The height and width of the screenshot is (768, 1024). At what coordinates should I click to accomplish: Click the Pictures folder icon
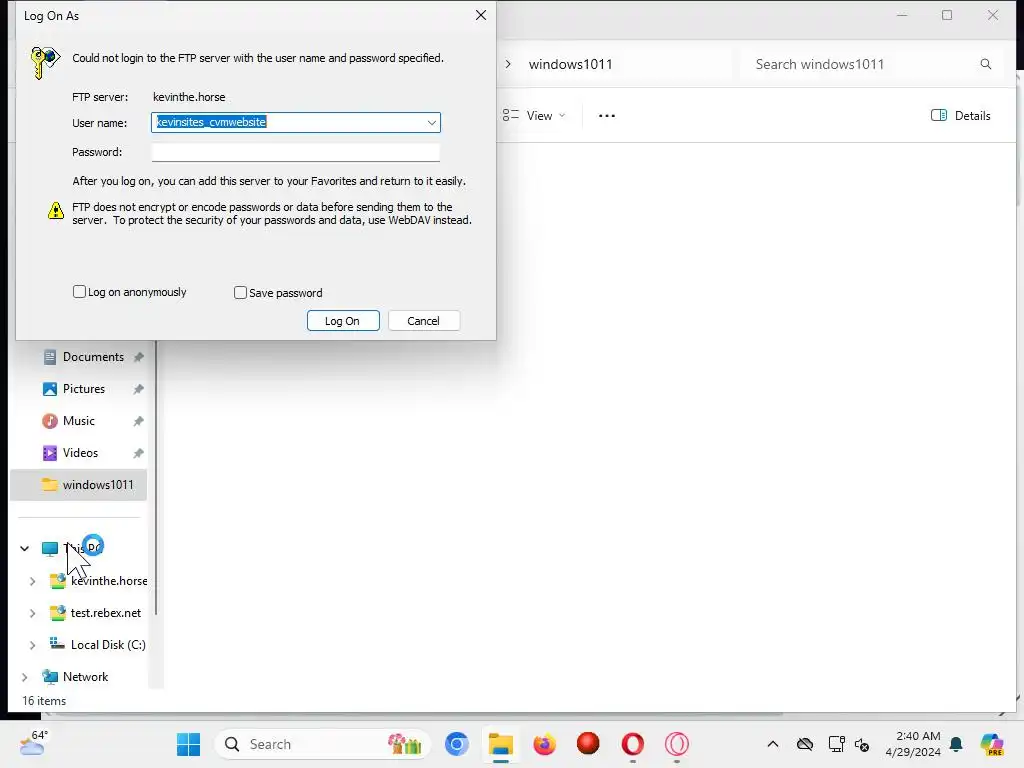coord(50,389)
